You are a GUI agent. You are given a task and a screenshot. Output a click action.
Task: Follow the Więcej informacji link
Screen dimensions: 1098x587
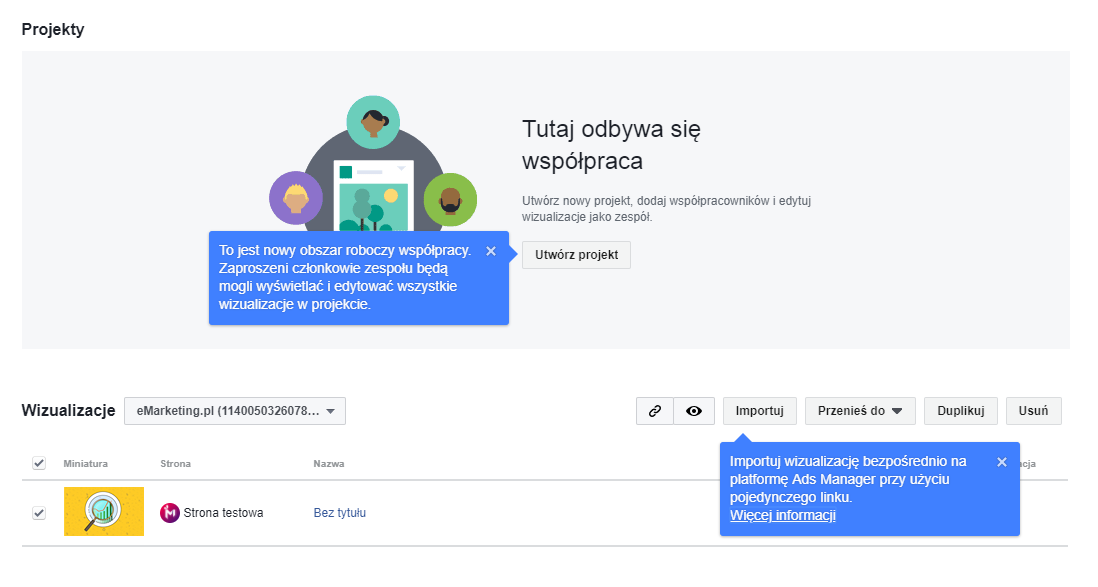[783, 516]
